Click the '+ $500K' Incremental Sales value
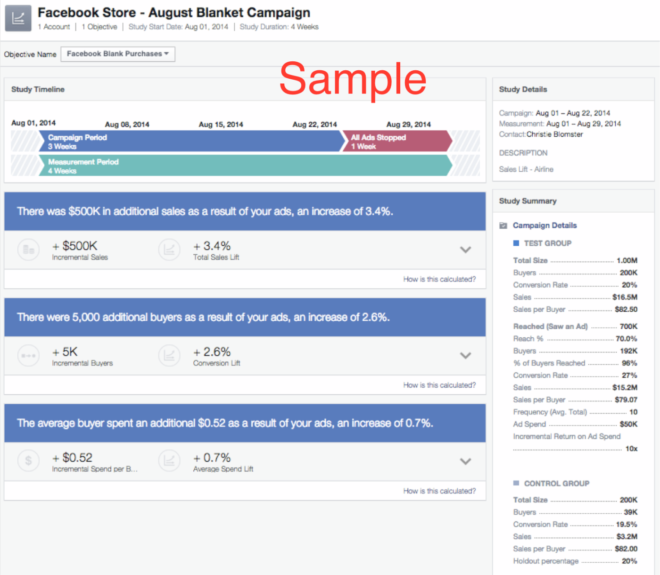The width and height of the screenshot is (660, 575). point(75,246)
